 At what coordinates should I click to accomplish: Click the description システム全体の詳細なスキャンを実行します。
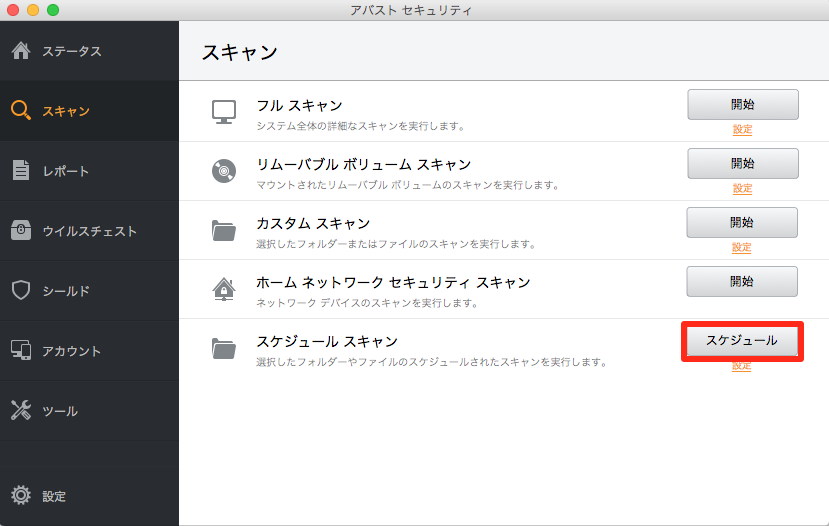coord(361,126)
